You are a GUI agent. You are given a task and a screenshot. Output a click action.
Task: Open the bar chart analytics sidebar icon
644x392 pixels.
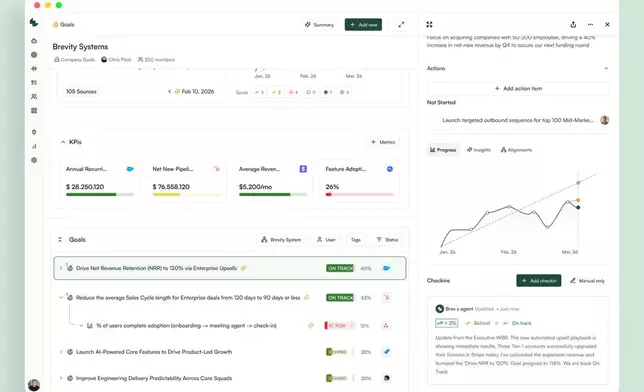click(34, 146)
